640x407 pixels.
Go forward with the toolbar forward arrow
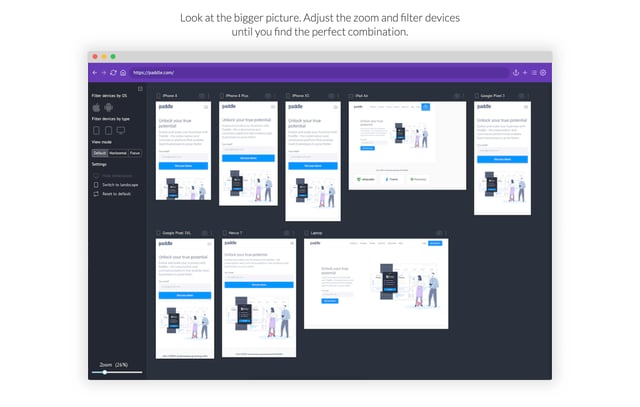click(x=104, y=73)
